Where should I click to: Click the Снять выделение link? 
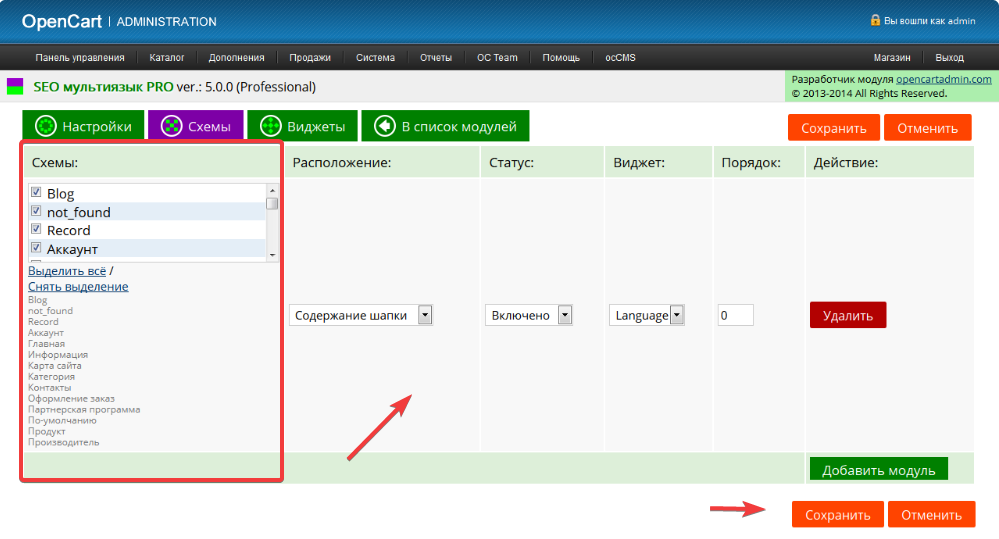(x=78, y=287)
